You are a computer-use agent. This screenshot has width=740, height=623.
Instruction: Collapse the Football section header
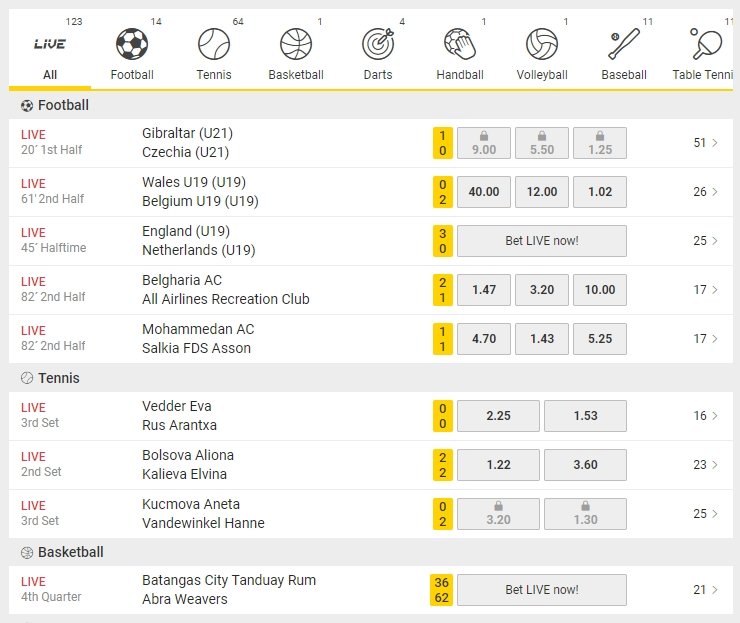64,105
